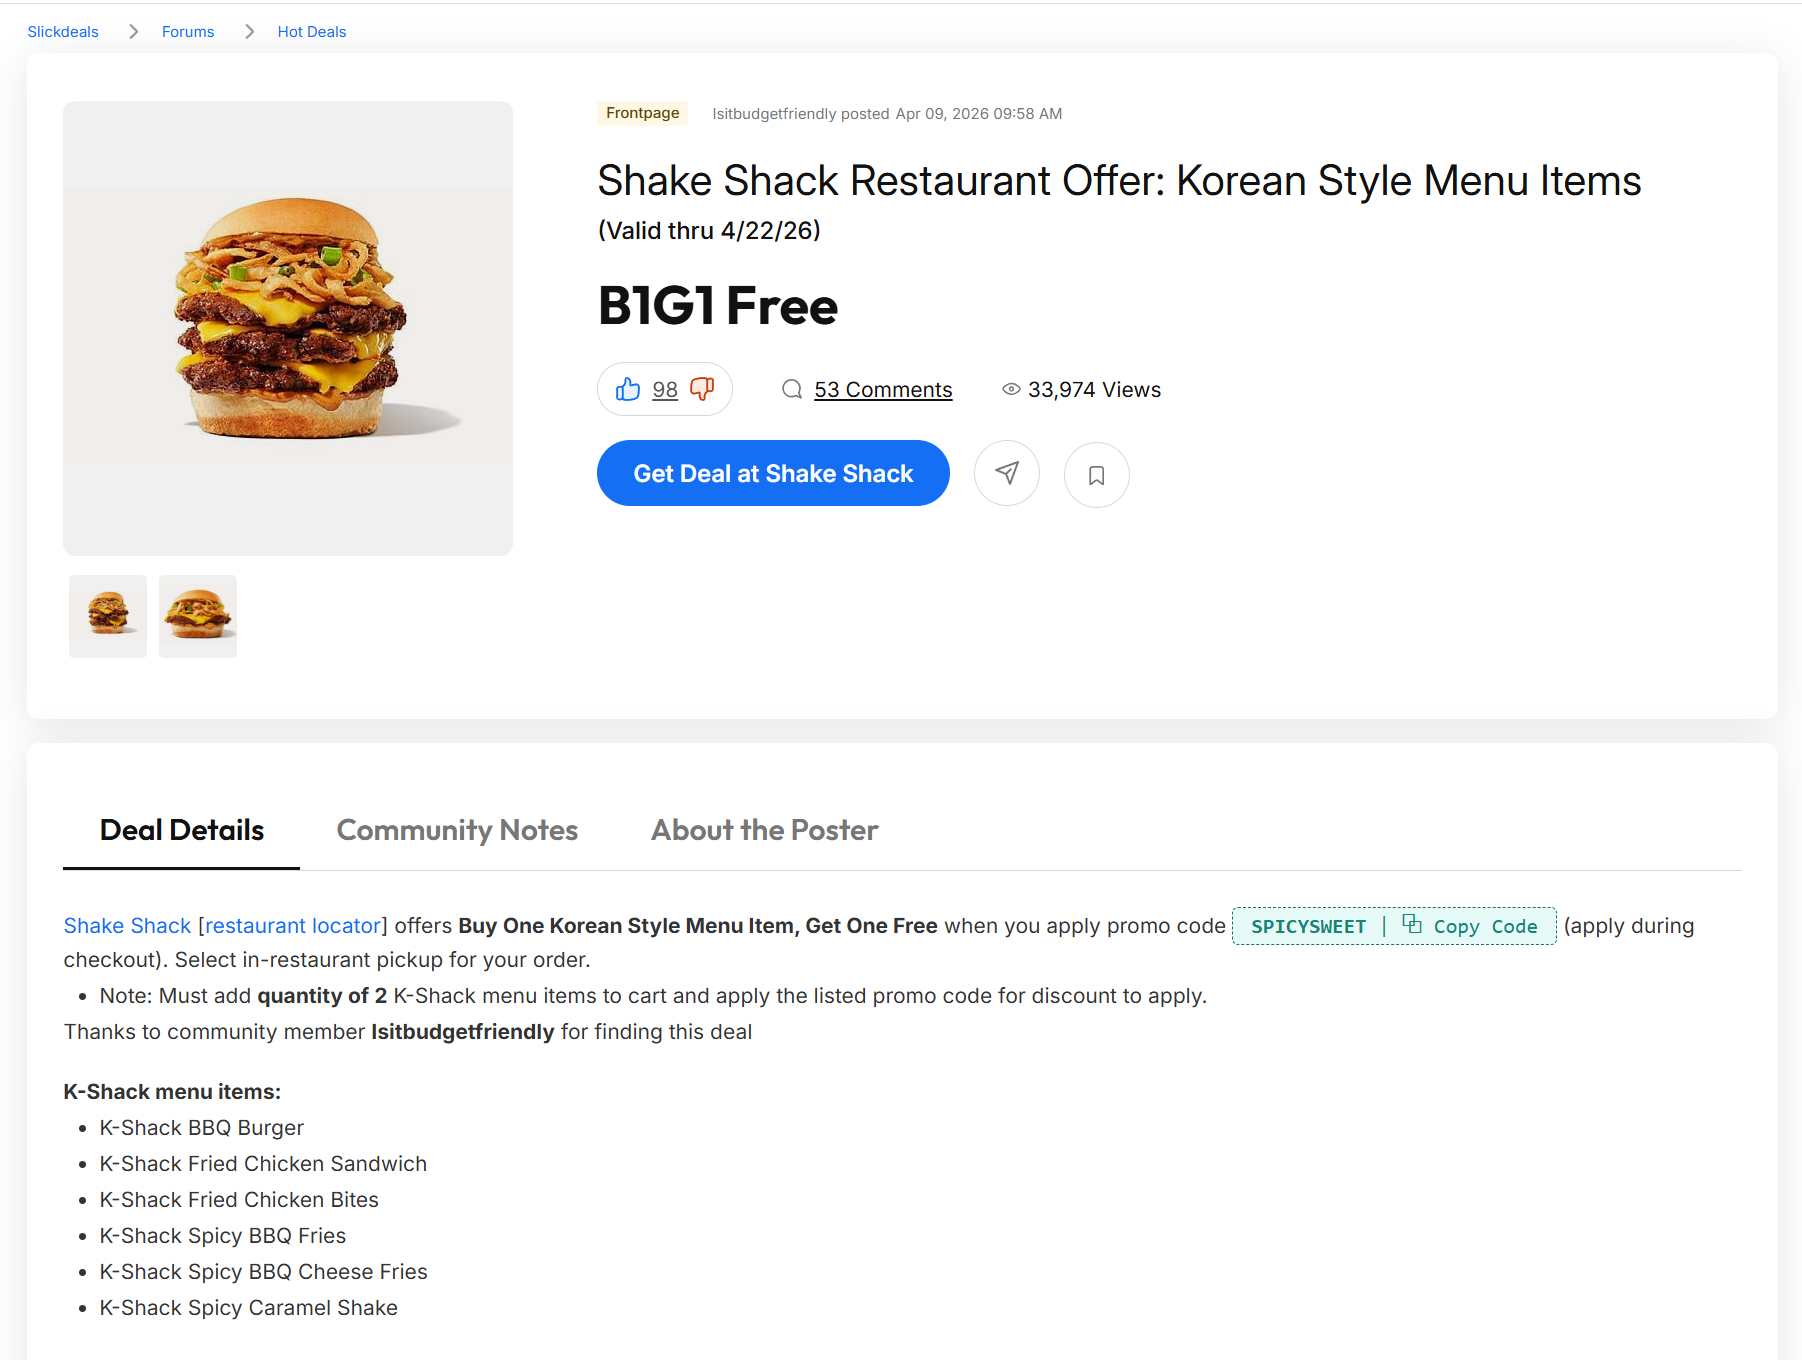Image resolution: width=1802 pixels, height=1360 pixels.
Task: Click the Valid thru 4/22/26 text
Action: click(709, 231)
